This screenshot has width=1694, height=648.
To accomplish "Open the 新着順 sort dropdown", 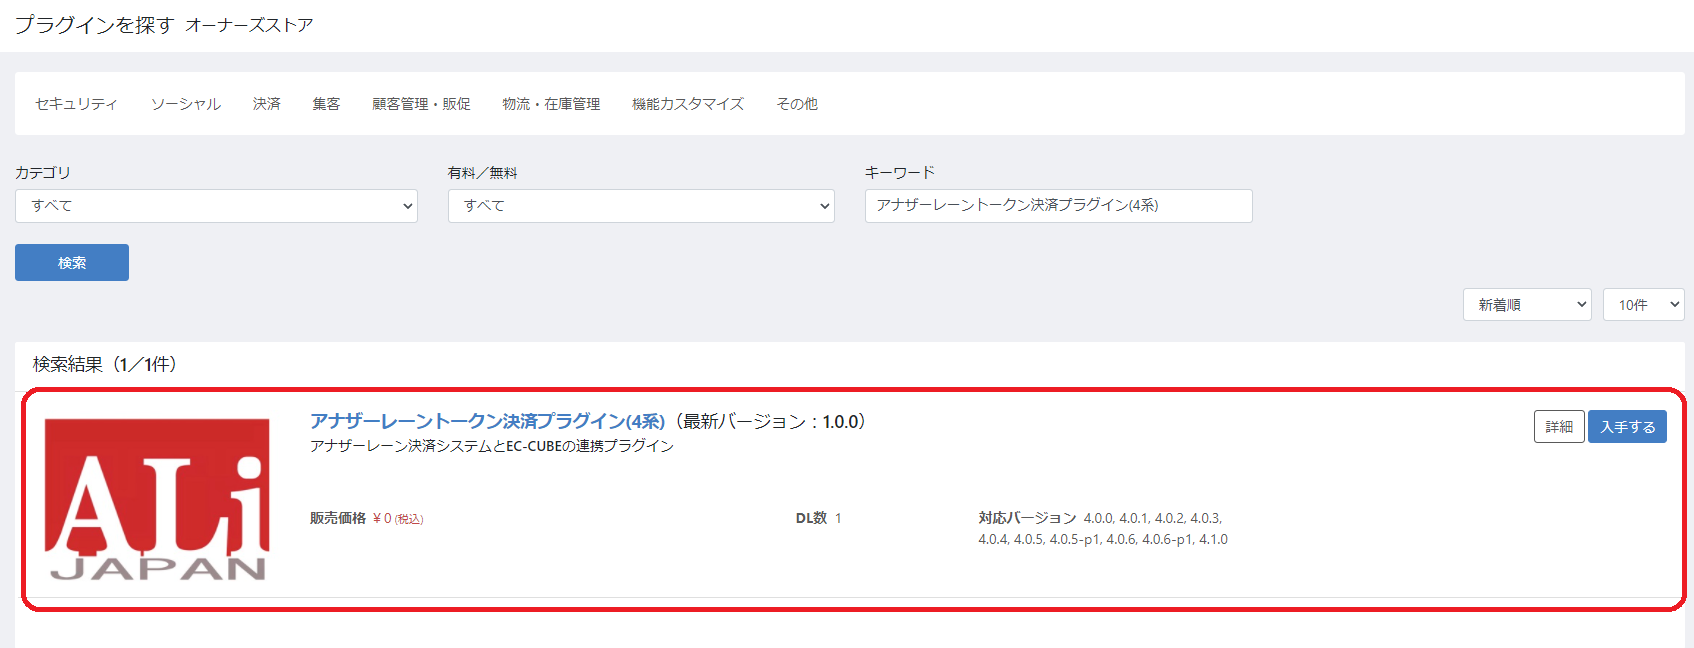I will click(x=1527, y=305).
